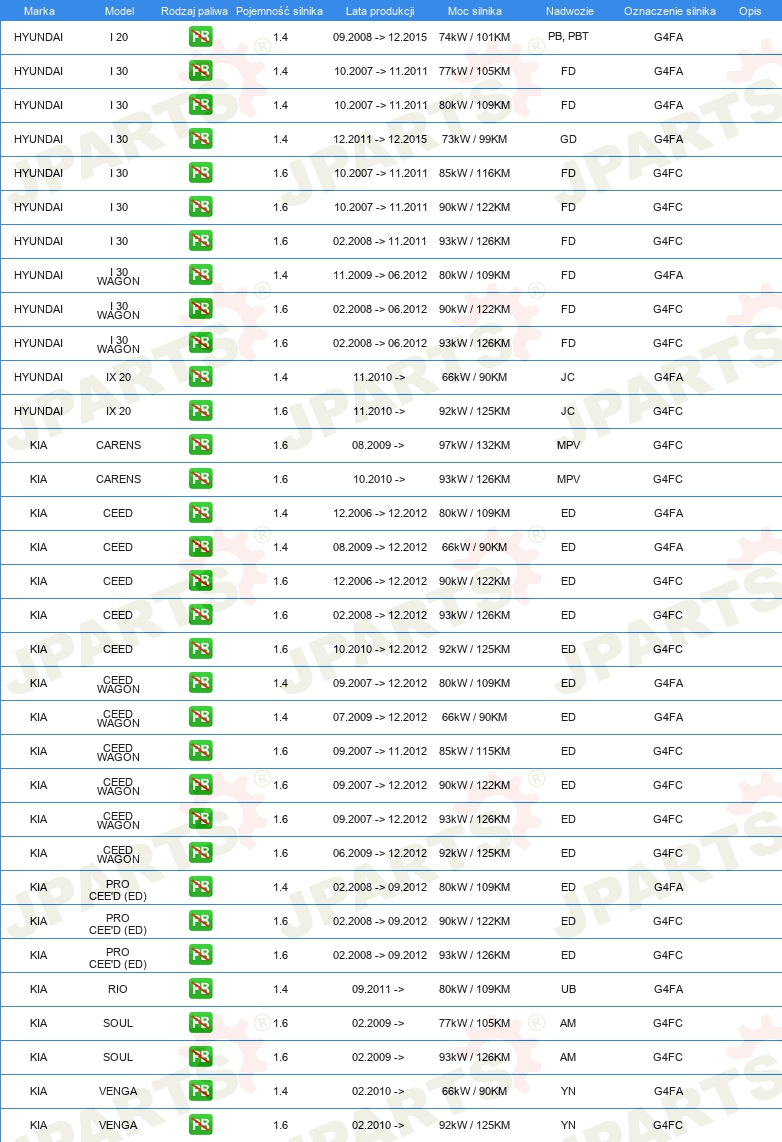Select the fuel icon for Kia Carens 97kW / 132KM
This screenshot has height=1142, width=782.
coord(200,444)
